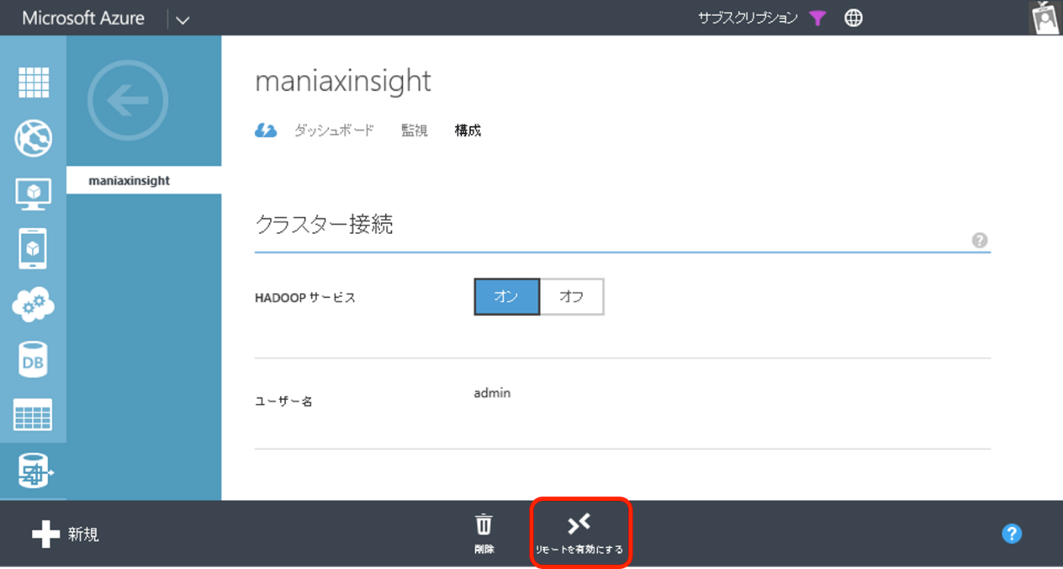Switch to the 監視 tab
This screenshot has height=569, width=1063.
tap(414, 131)
